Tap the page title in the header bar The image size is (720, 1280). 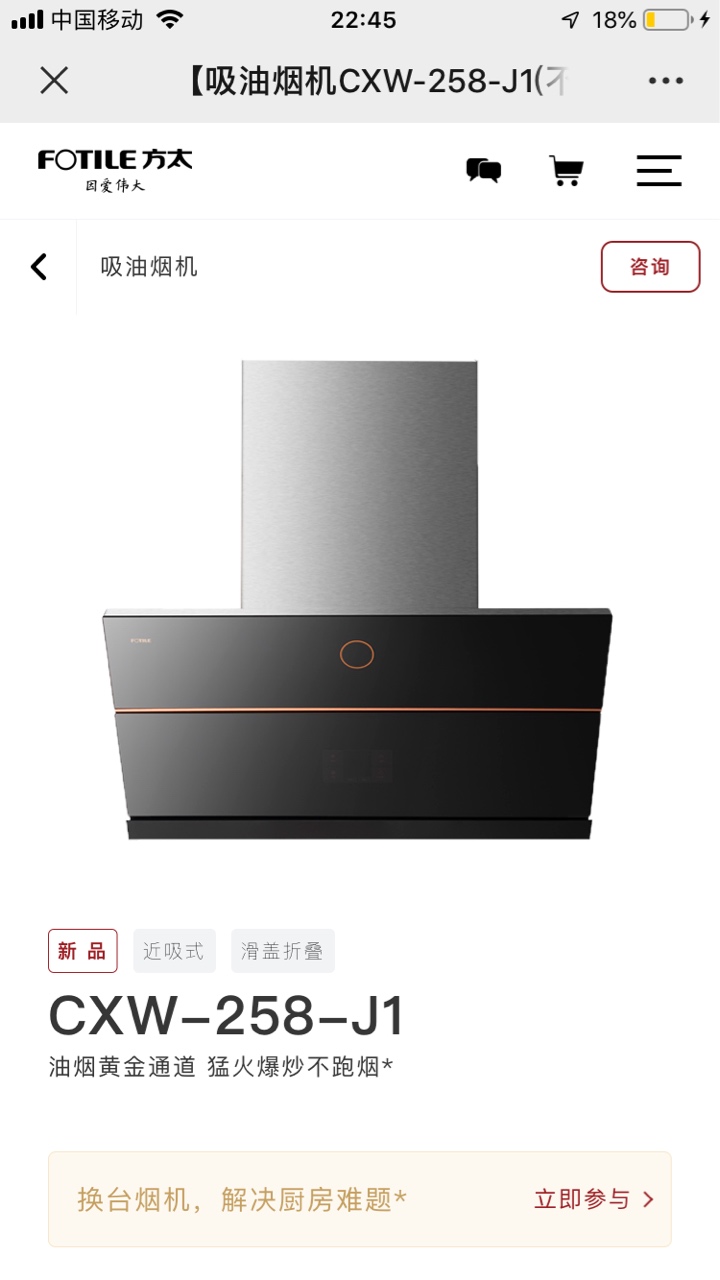[379, 81]
